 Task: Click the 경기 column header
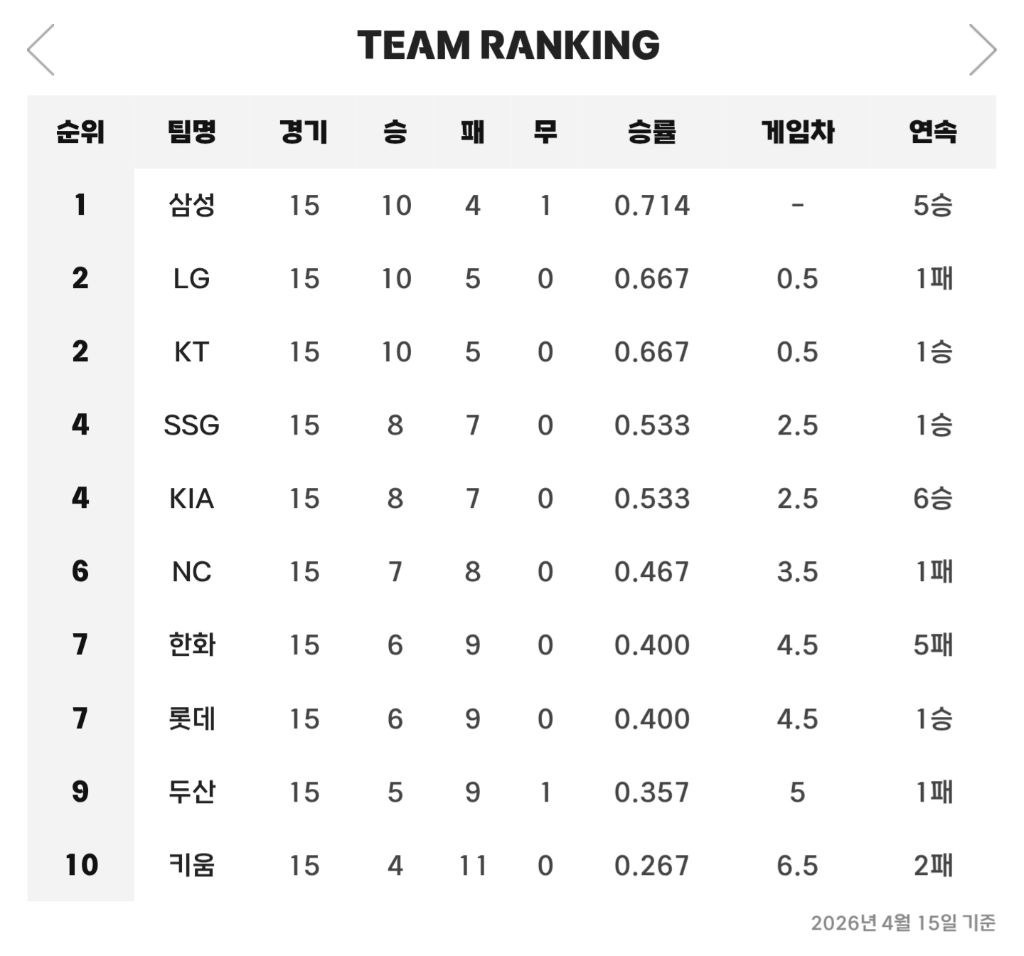click(x=304, y=131)
